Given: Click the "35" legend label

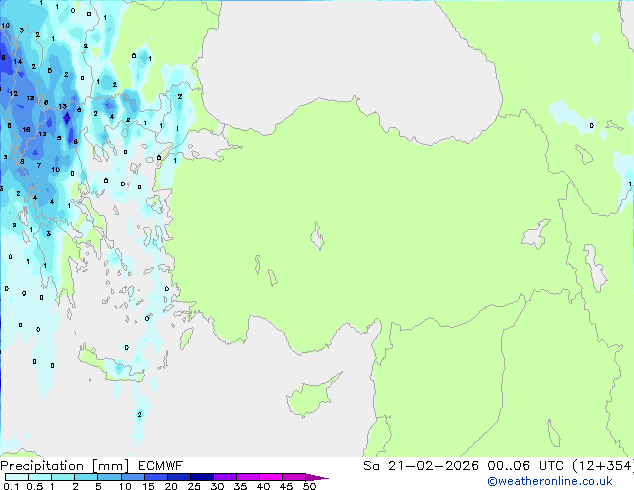Looking at the screenshot, I should pos(240,486).
